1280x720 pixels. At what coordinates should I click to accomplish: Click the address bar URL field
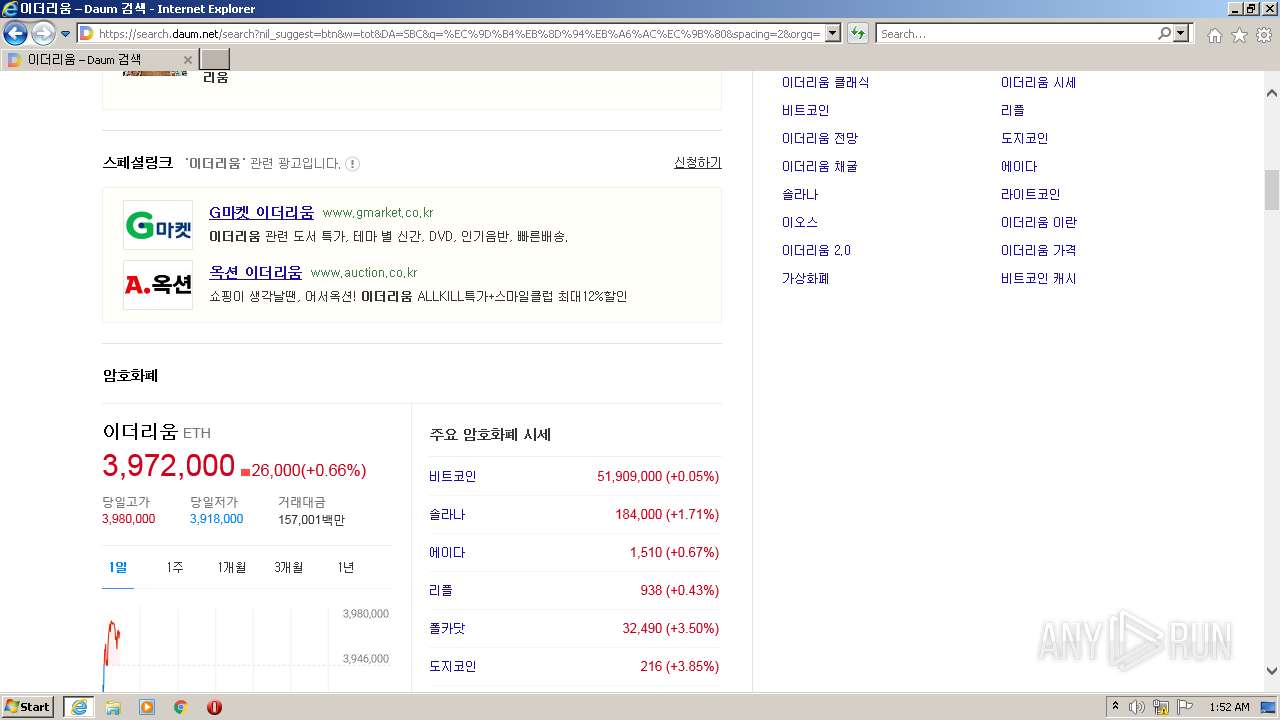tap(458, 34)
